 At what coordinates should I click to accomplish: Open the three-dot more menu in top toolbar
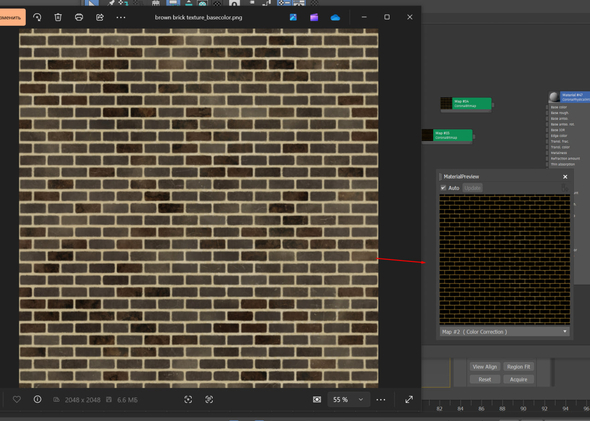[121, 17]
